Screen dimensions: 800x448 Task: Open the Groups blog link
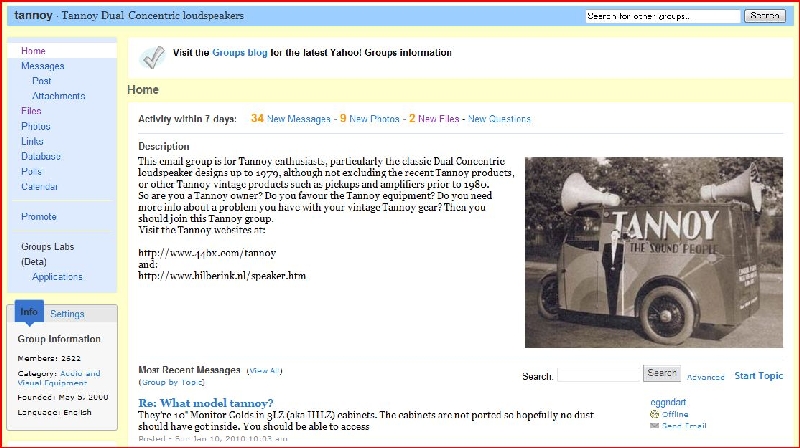[240, 53]
